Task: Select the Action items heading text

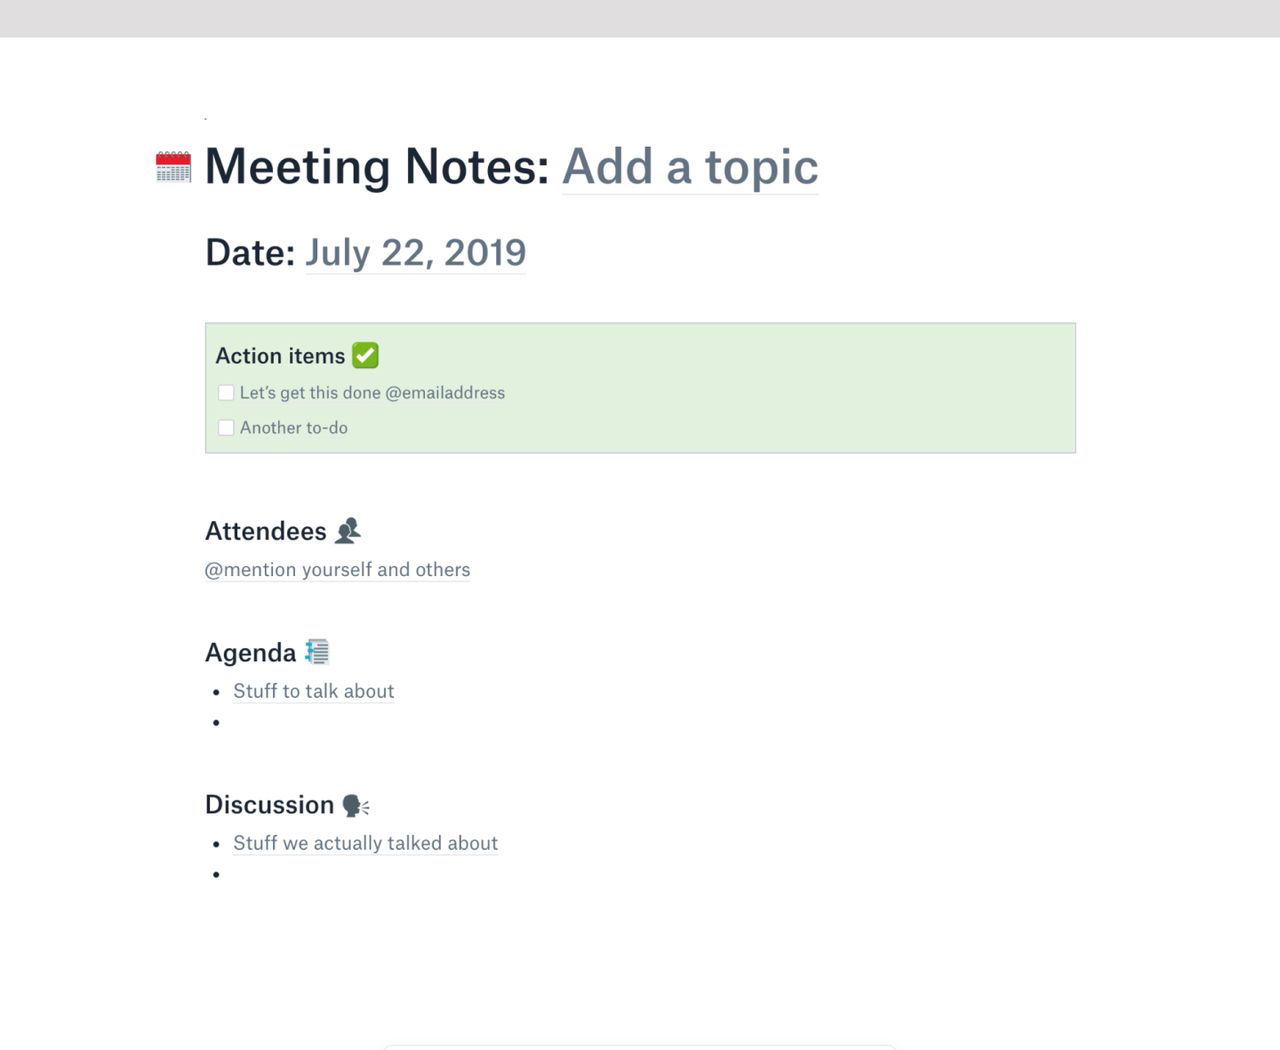Action: (x=281, y=355)
